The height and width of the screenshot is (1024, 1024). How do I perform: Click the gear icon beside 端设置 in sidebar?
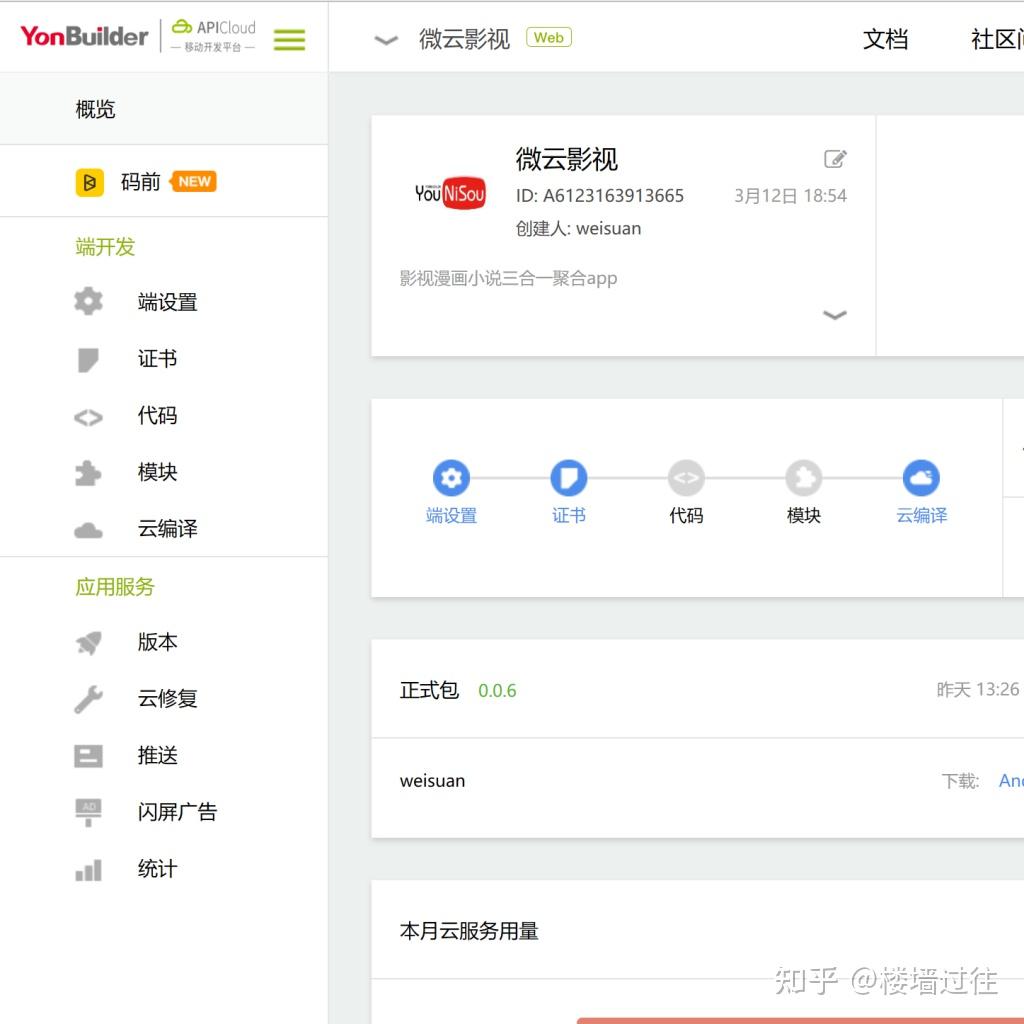[88, 302]
